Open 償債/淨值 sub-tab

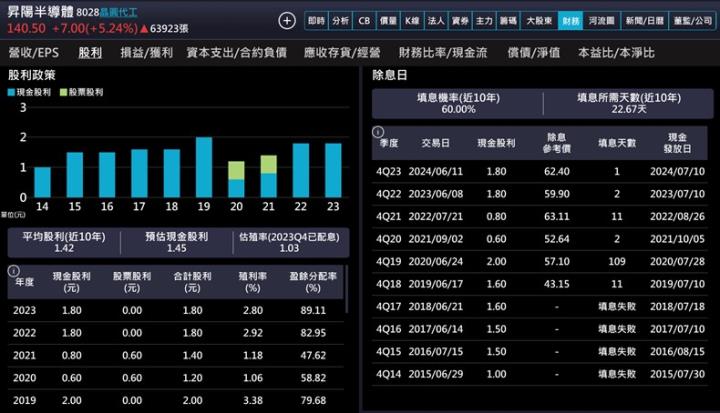[534, 53]
